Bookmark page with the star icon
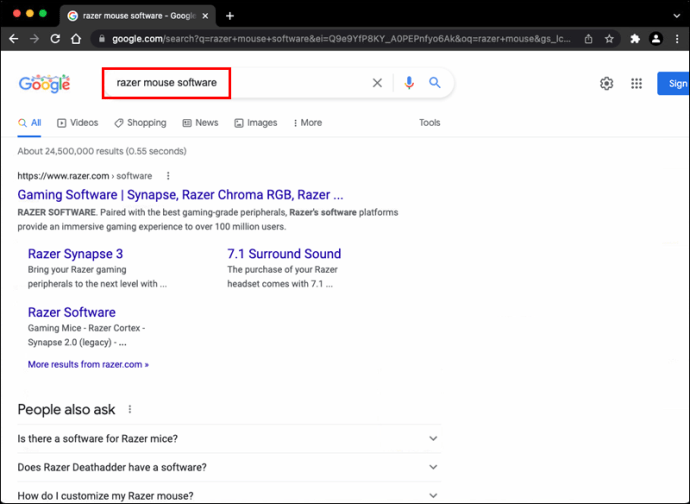Screen dimensions: 690x504 [x=609, y=39]
